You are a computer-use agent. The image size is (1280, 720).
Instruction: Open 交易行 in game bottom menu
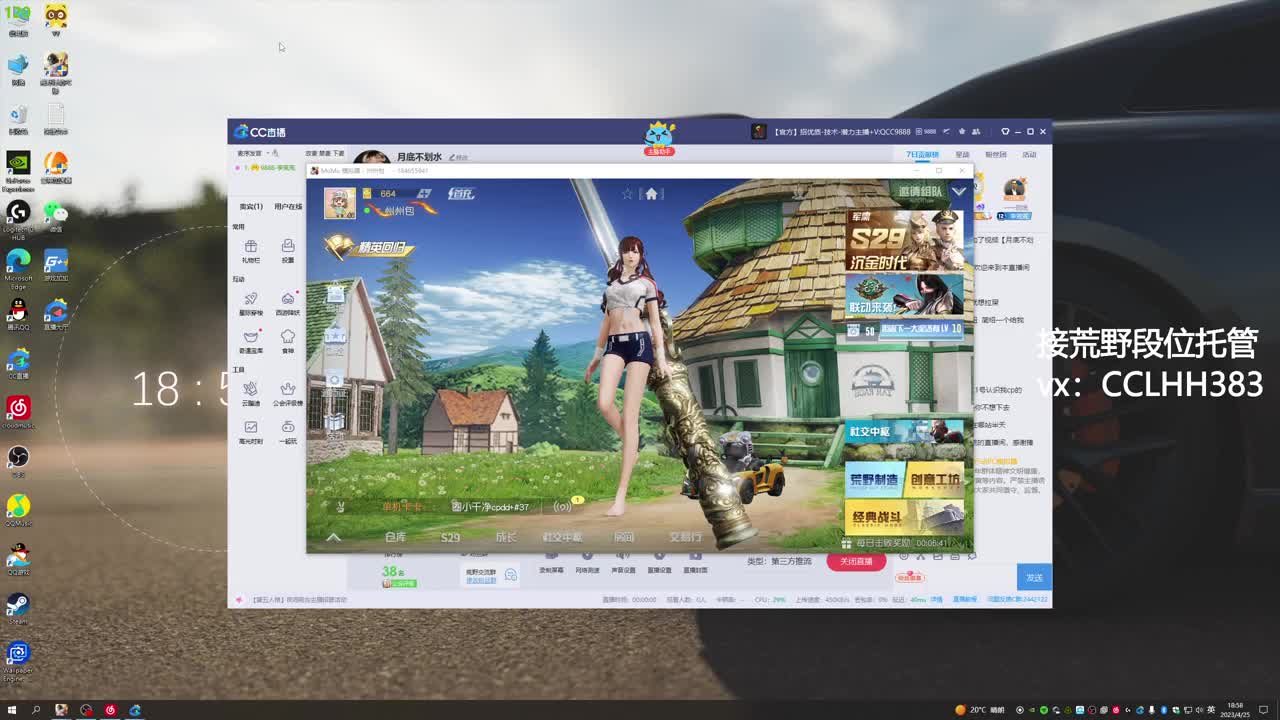tap(686, 537)
